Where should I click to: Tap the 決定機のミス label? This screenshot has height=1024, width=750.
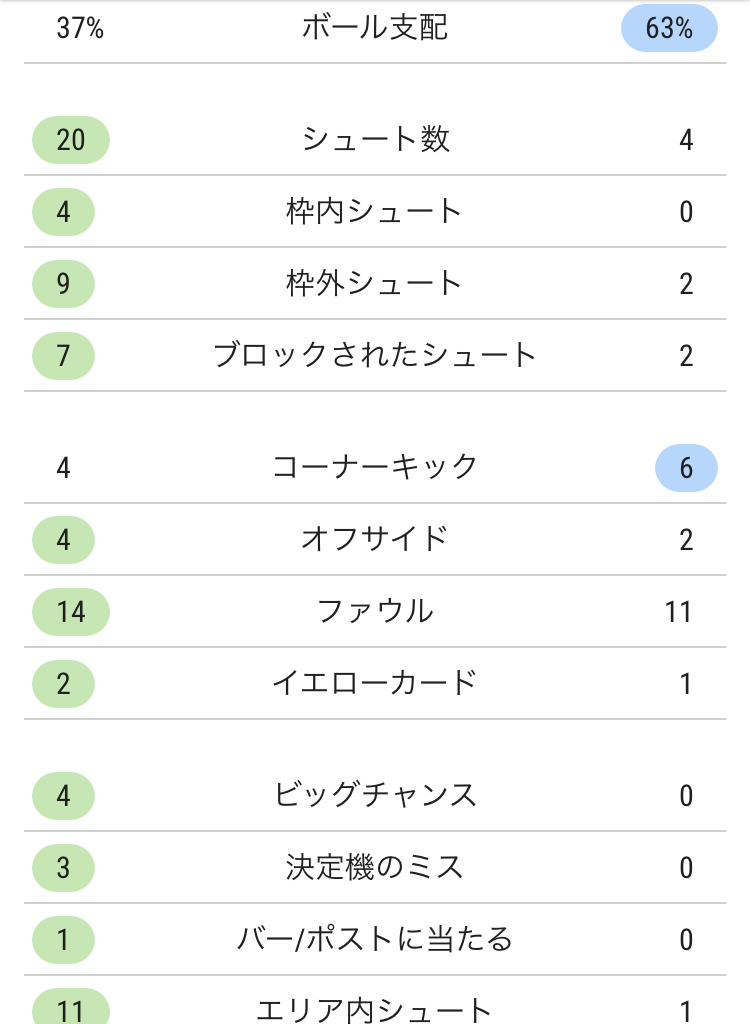(374, 867)
